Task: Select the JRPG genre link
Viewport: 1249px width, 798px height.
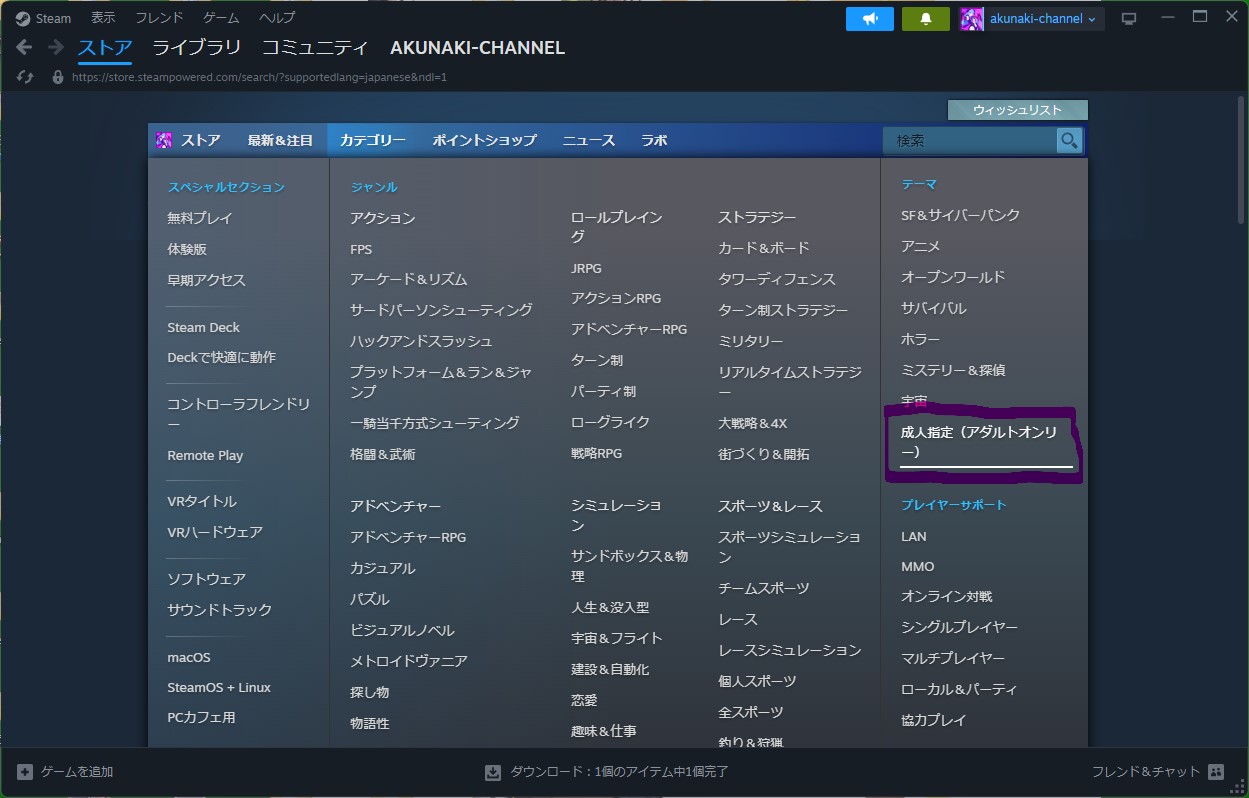Action: pyautogui.click(x=586, y=268)
